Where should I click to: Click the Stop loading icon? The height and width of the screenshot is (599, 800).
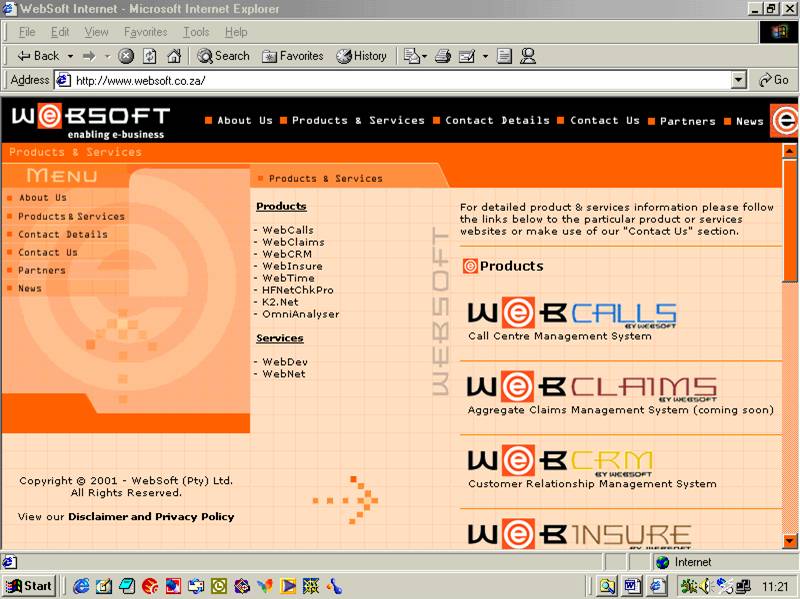click(126, 56)
